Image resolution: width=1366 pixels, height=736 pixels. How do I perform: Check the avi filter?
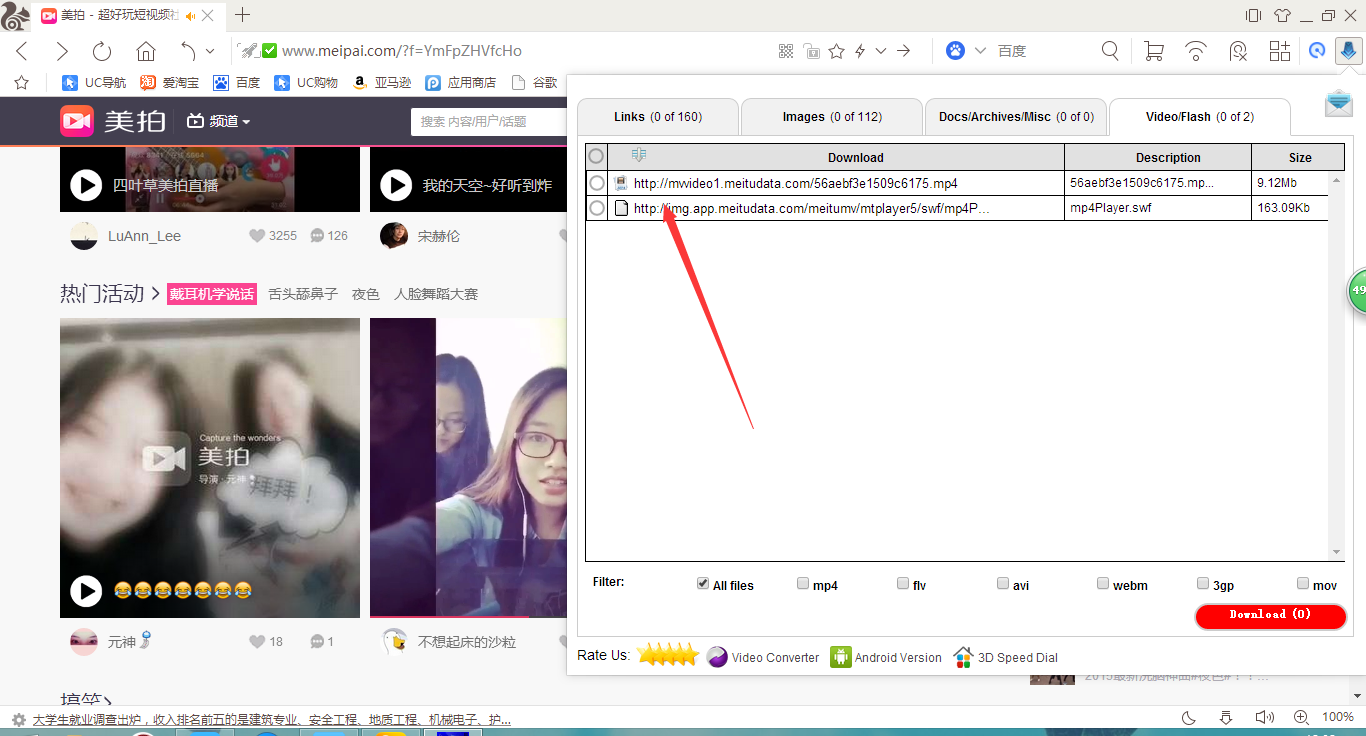tap(1003, 584)
